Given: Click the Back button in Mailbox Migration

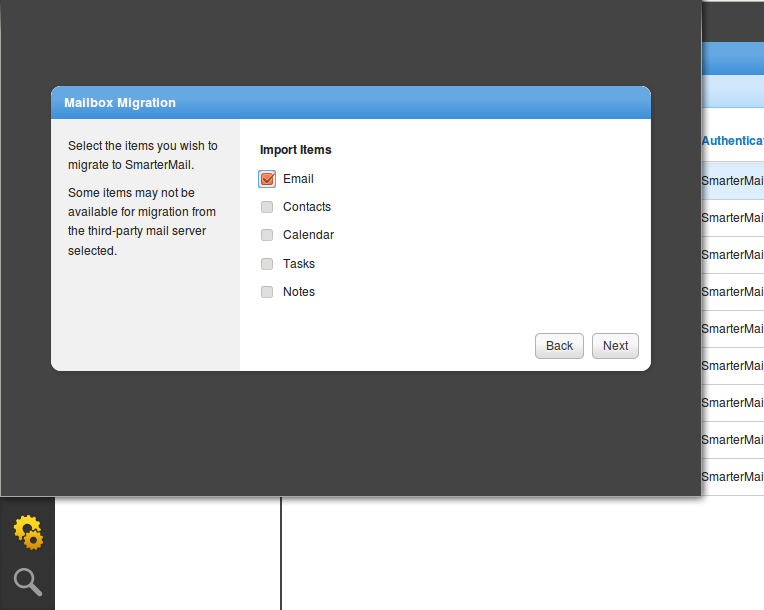Looking at the screenshot, I should (x=559, y=346).
